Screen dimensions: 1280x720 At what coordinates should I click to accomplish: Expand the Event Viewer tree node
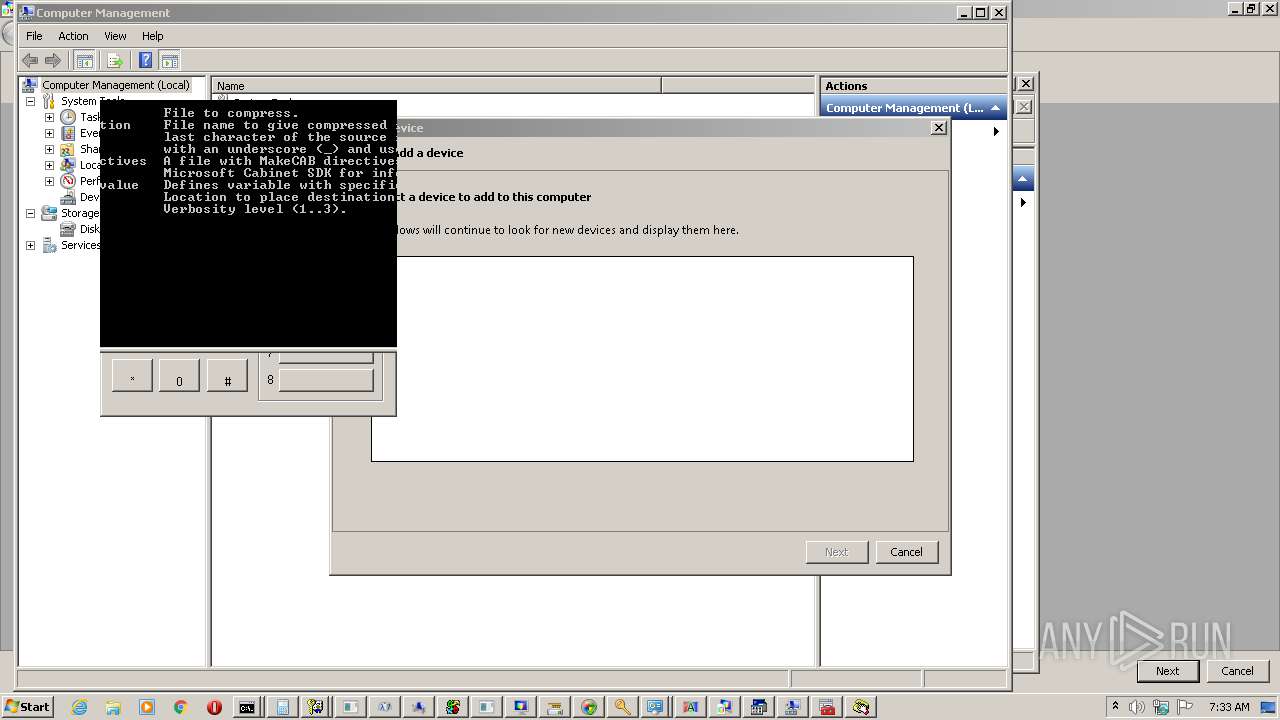tap(49, 133)
